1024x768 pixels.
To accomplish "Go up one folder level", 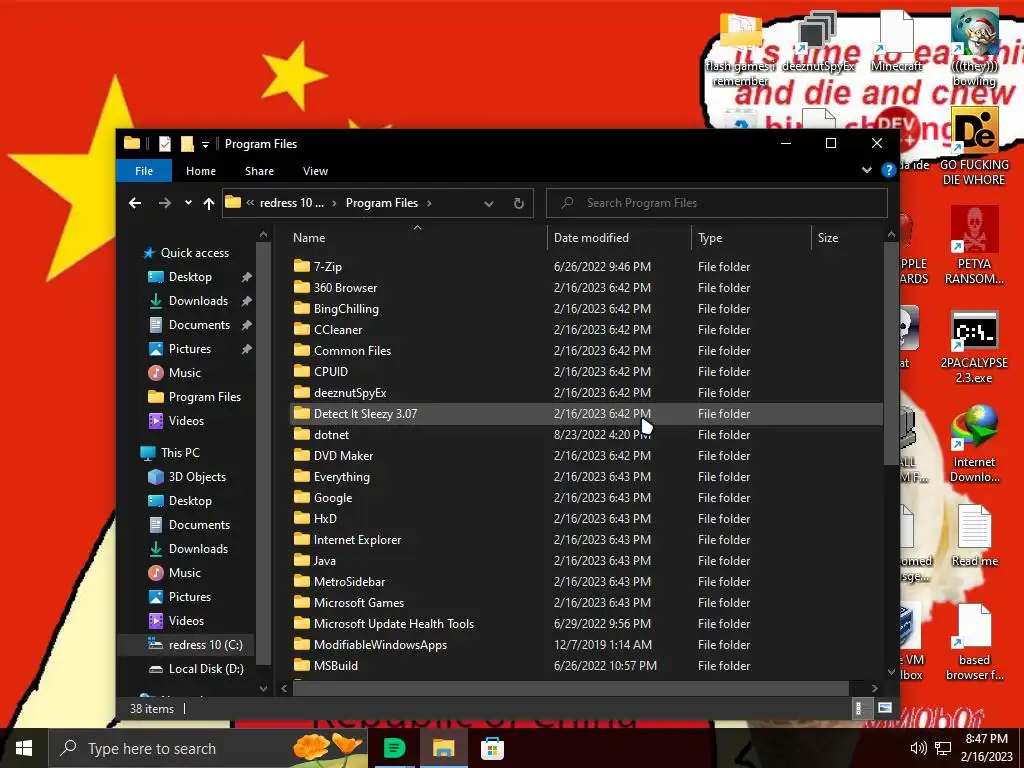I will [x=209, y=203].
